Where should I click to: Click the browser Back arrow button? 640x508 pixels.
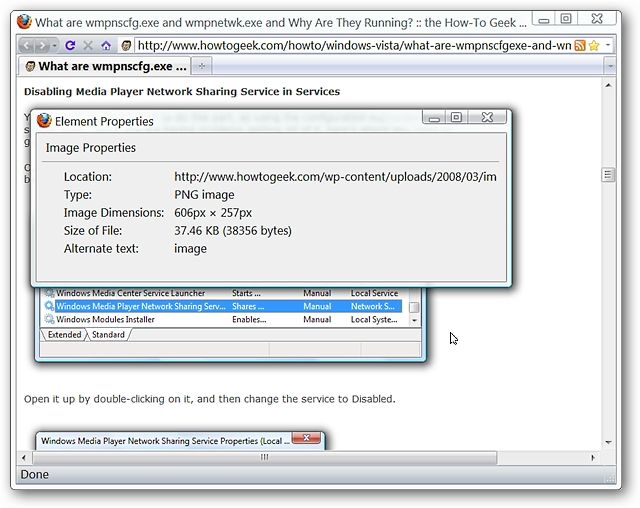26,45
